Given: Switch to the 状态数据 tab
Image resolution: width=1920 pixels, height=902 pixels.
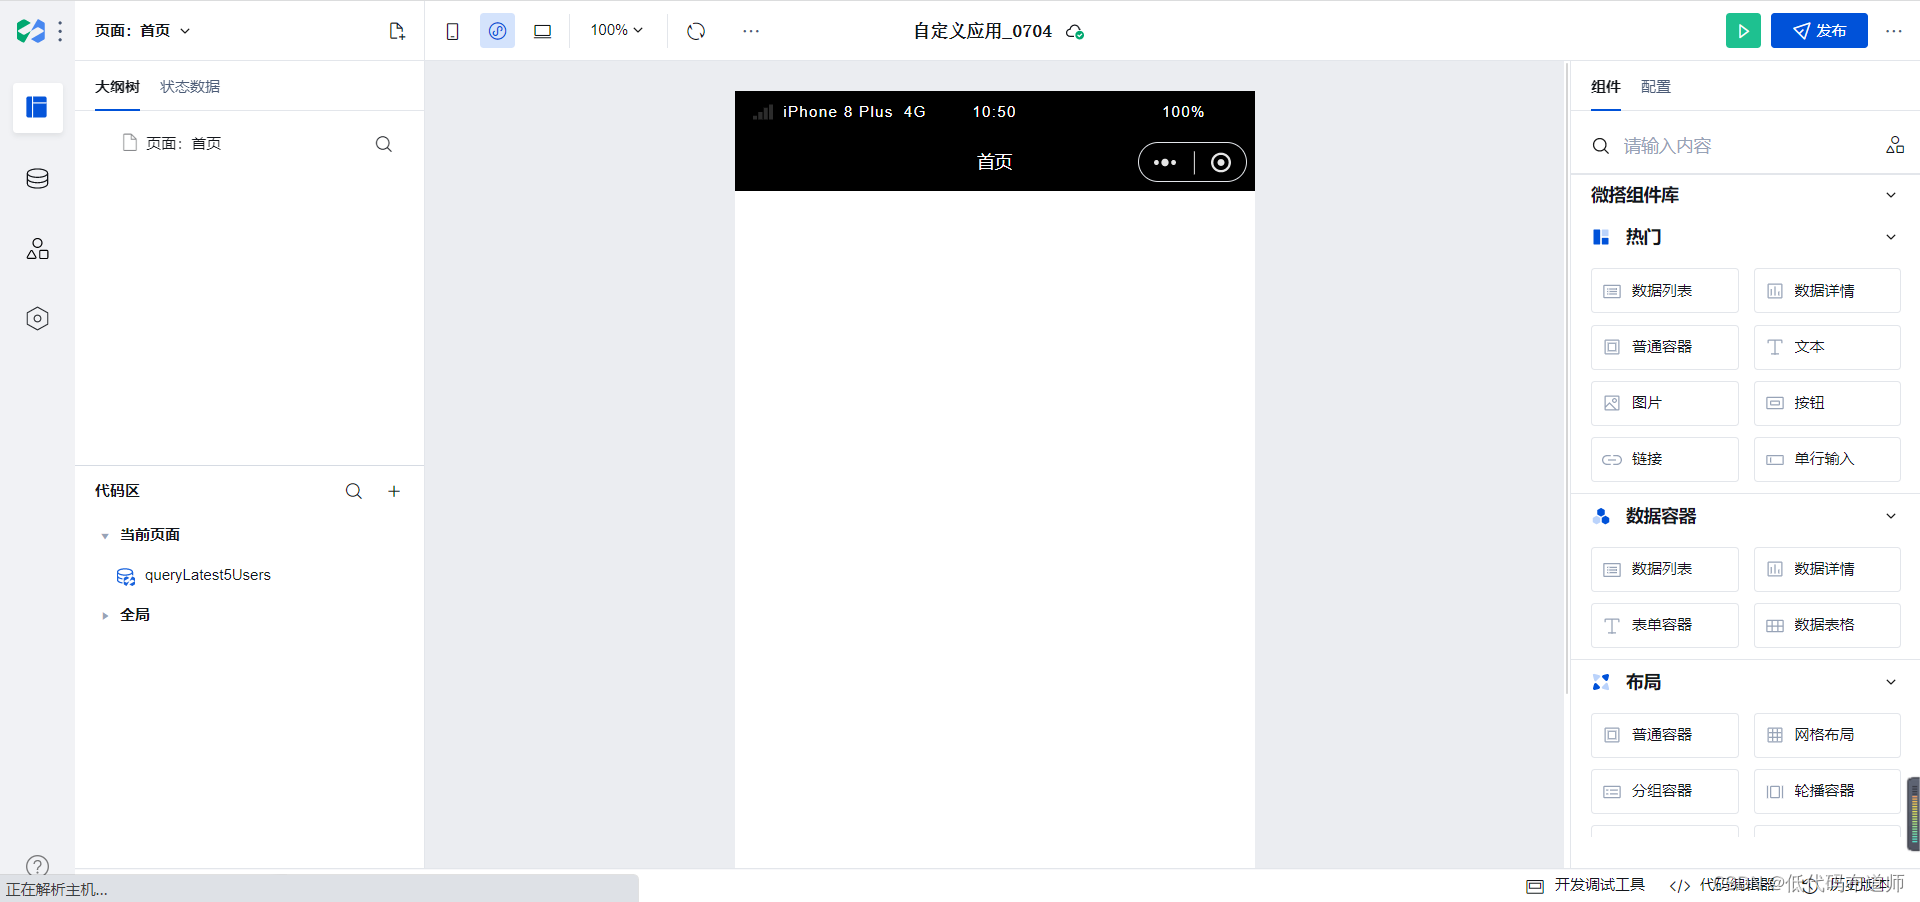Looking at the screenshot, I should [190, 87].
